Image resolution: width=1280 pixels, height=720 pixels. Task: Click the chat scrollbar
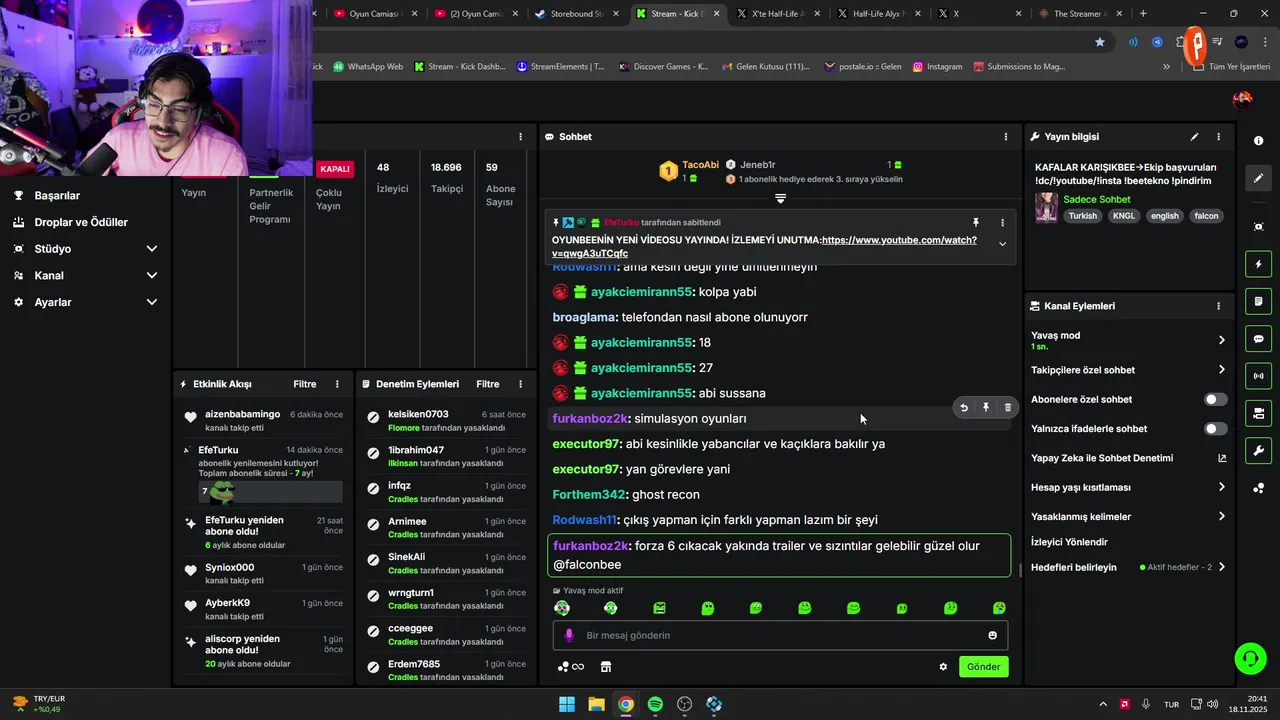pos(1020,569)
